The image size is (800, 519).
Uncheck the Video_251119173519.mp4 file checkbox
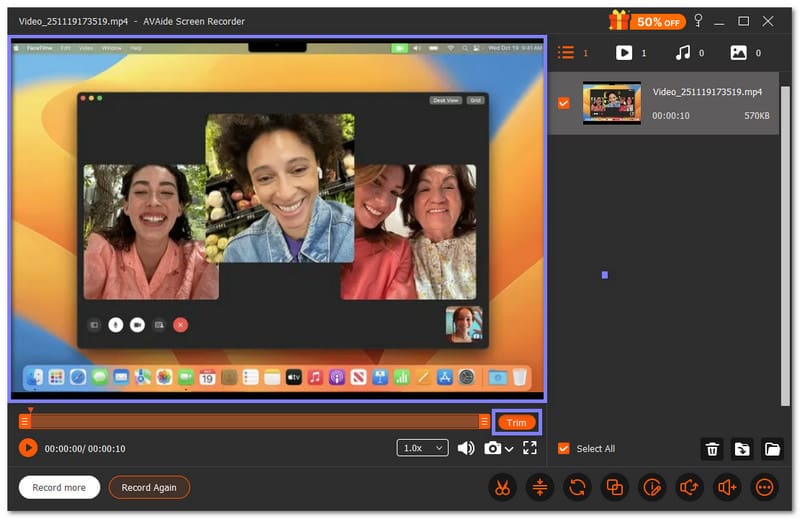[564, 103]
